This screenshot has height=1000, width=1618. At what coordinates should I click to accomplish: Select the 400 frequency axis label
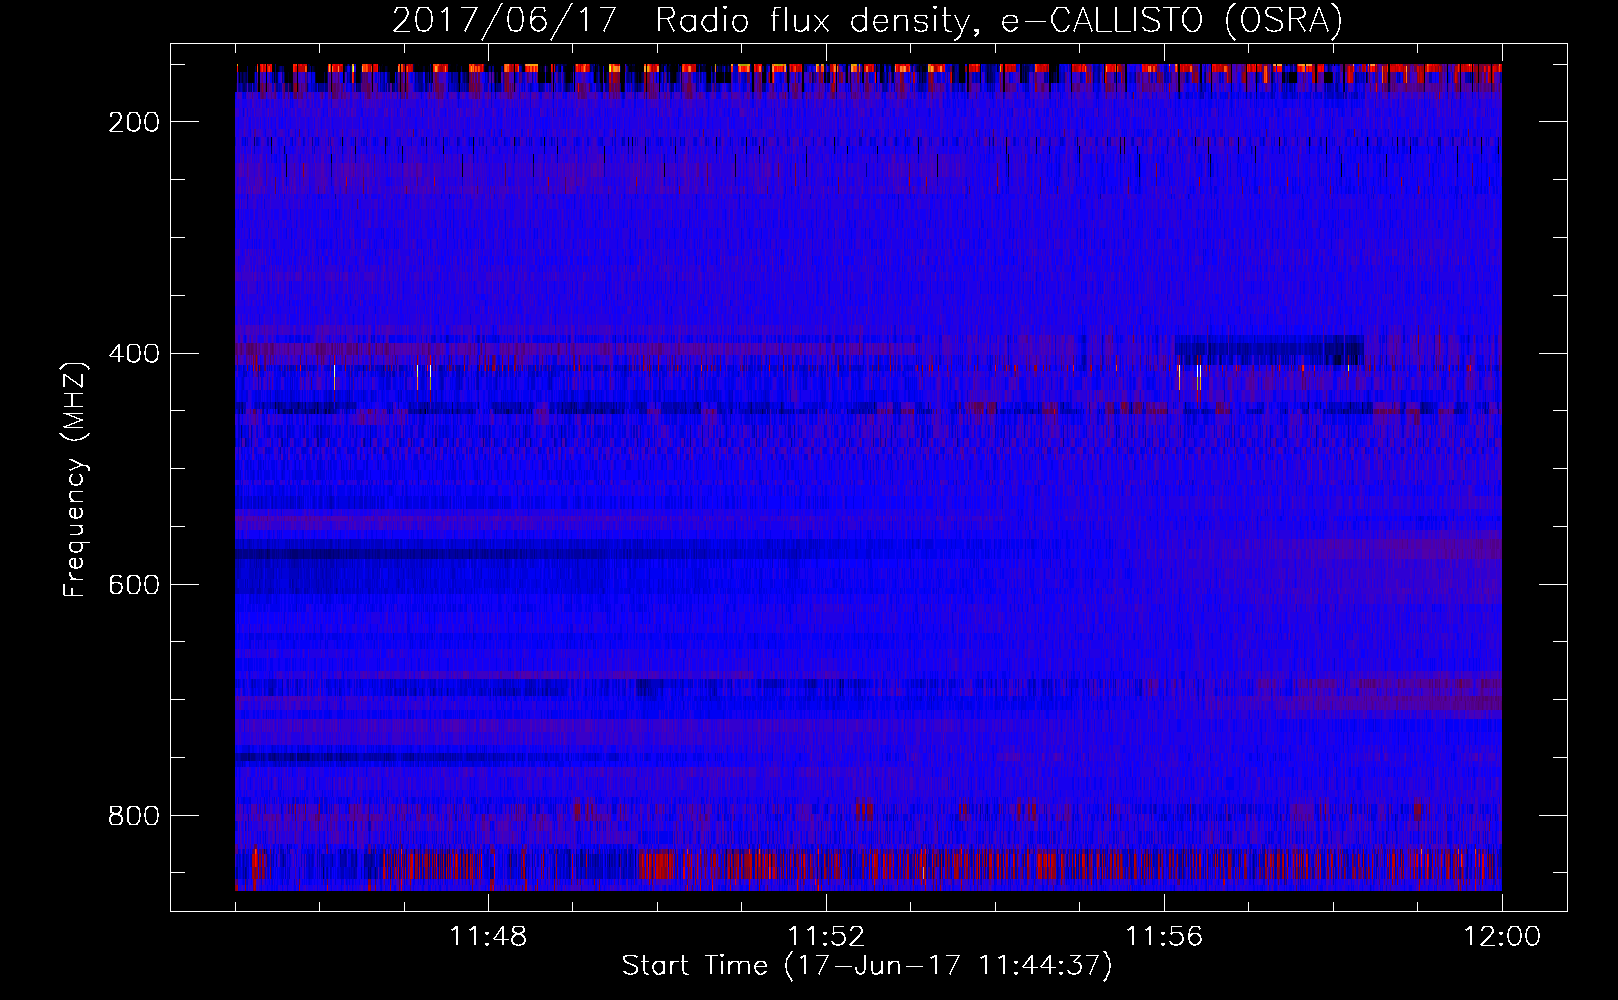[x=134, y=354]
